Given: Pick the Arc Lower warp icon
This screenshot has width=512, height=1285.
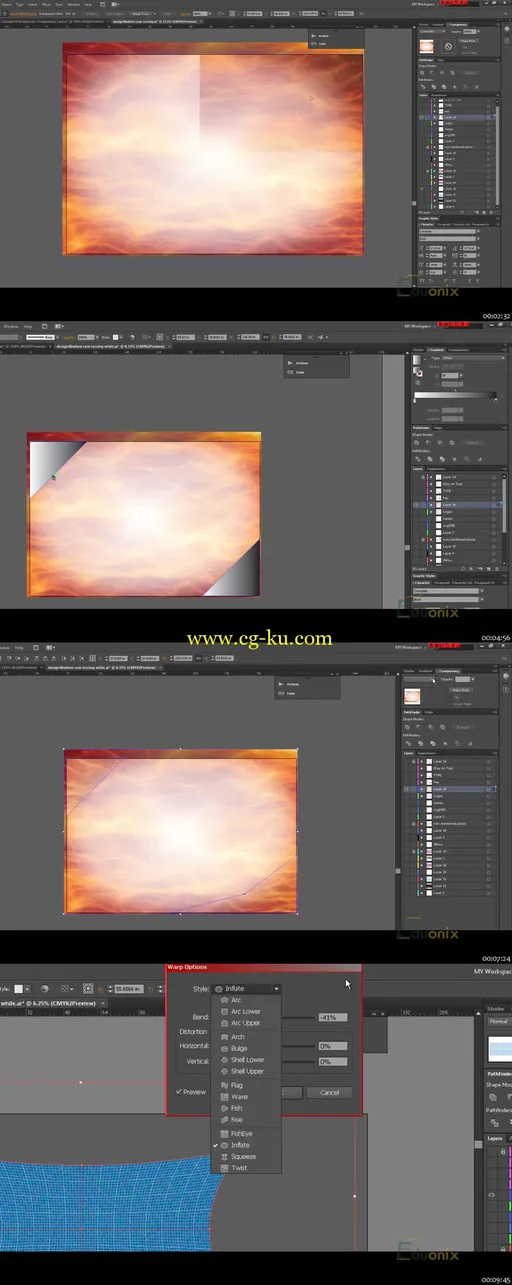Looking at the screenshot, I should click(224, 1011).
